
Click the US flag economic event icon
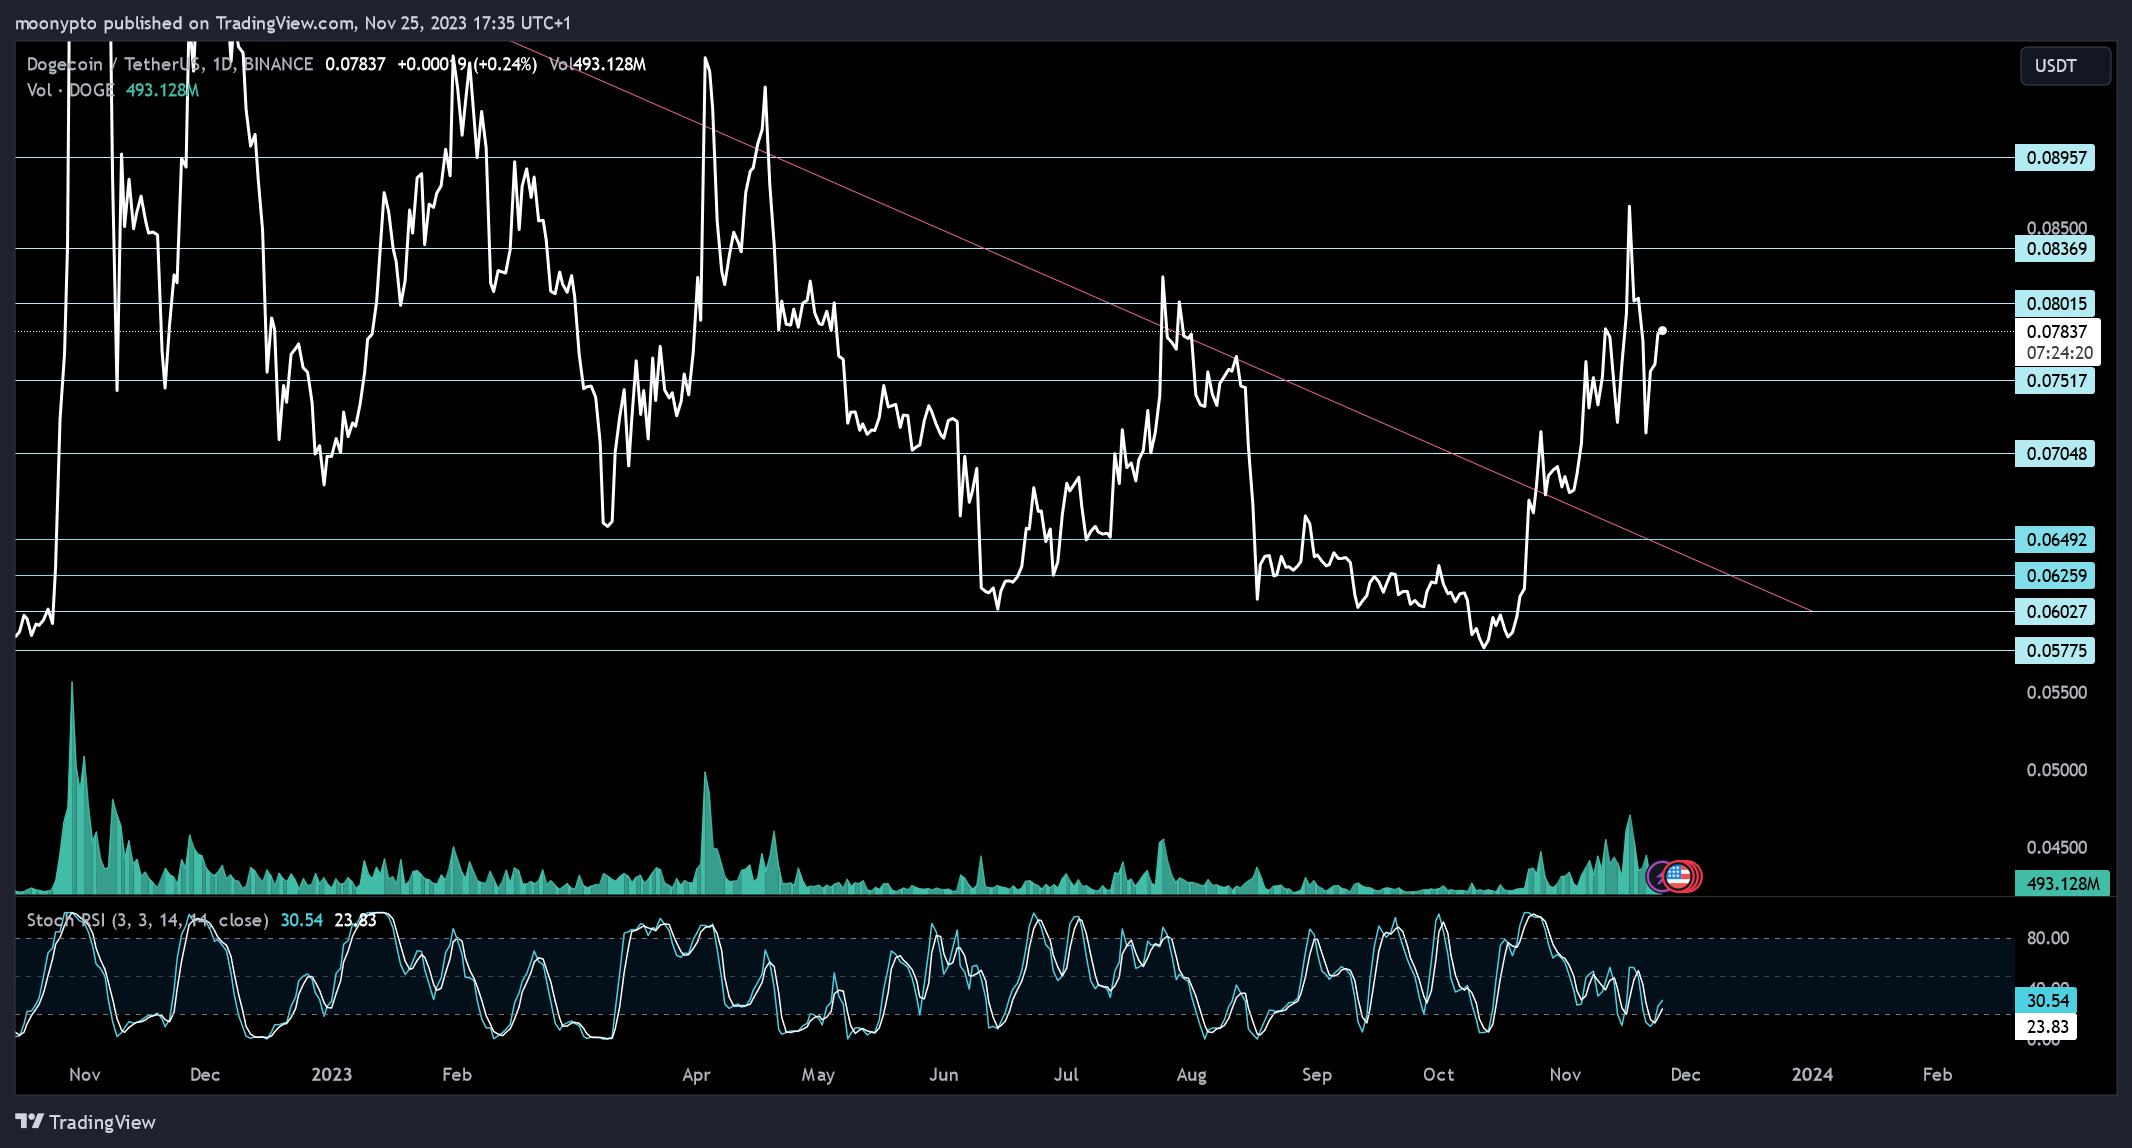pos(1678,877)
